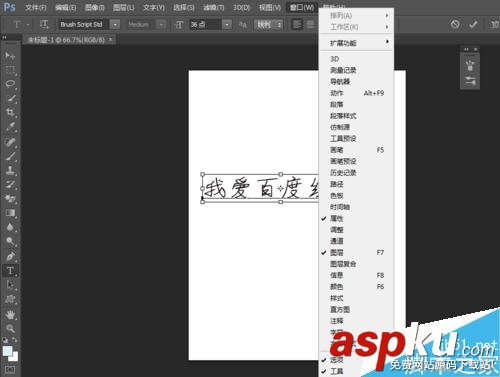The height and width of the screenshot is (377, 500).
Task: Open the anti-aliasing 锐利 dropdown
Action: click(268, 24)
